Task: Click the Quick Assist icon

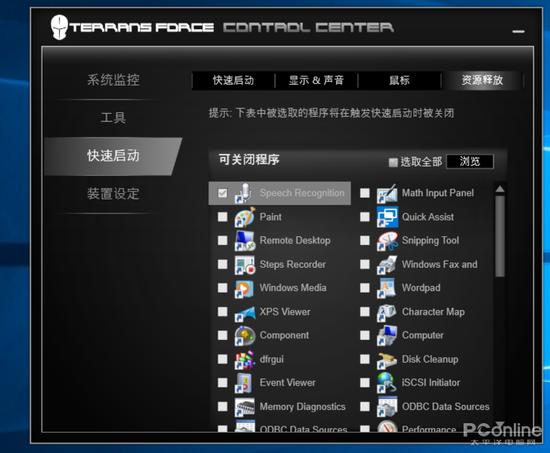Action: [387, 217]
